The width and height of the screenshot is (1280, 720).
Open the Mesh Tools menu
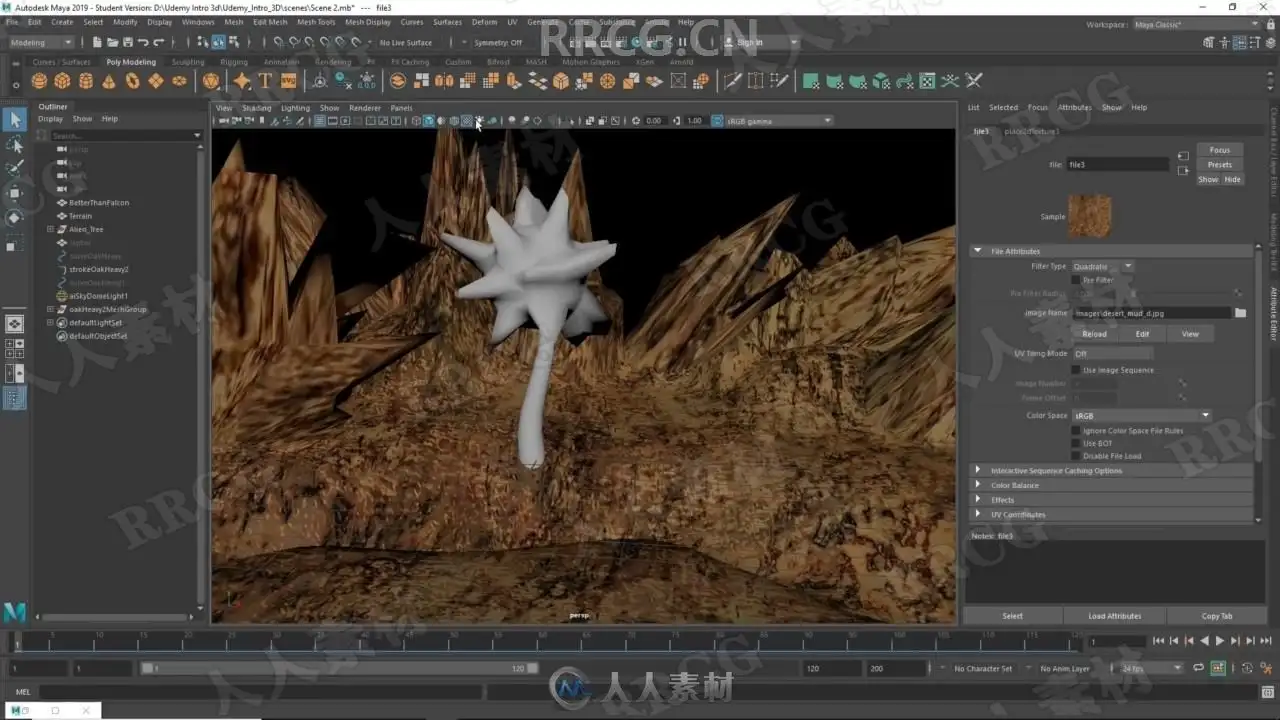click(316, 22)
